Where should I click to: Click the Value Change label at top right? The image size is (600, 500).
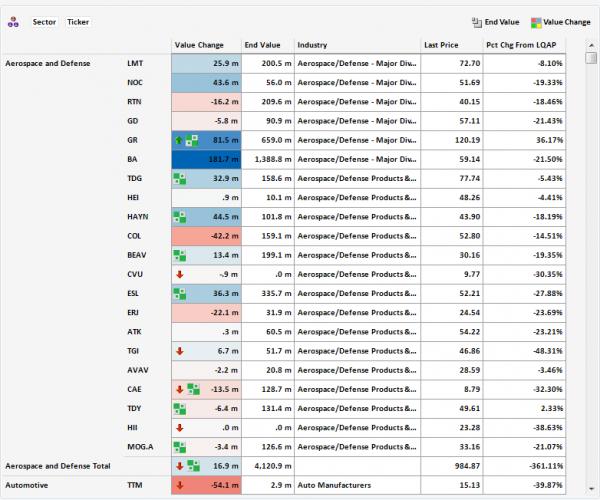[x=567, y=22]
